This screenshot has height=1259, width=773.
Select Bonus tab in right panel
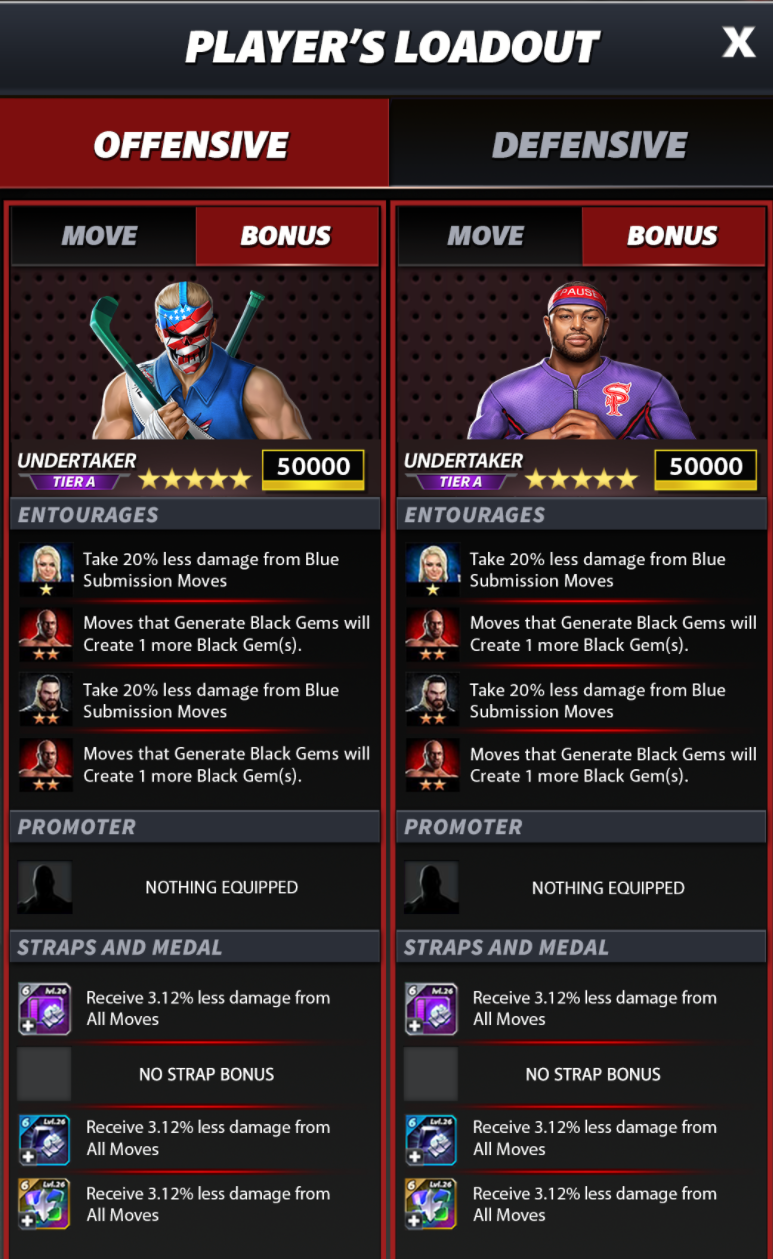673,237
